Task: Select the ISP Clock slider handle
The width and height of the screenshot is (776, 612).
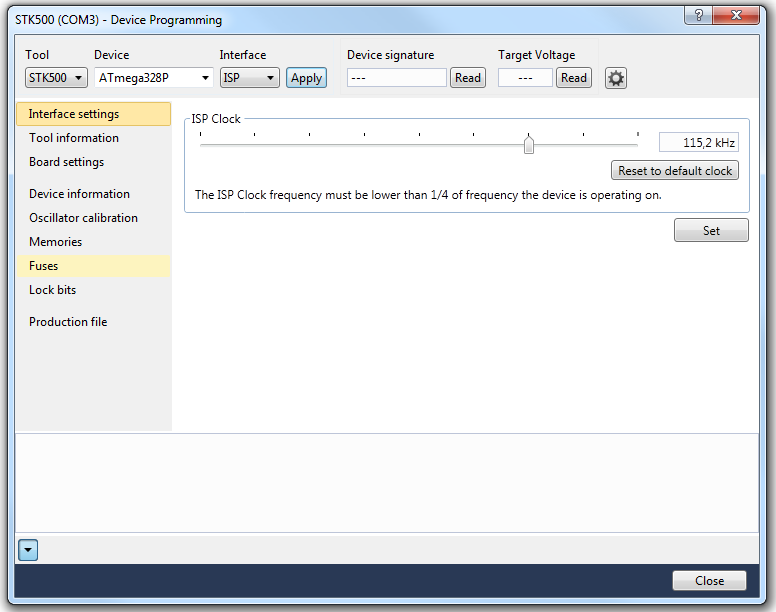Action: 529,146
